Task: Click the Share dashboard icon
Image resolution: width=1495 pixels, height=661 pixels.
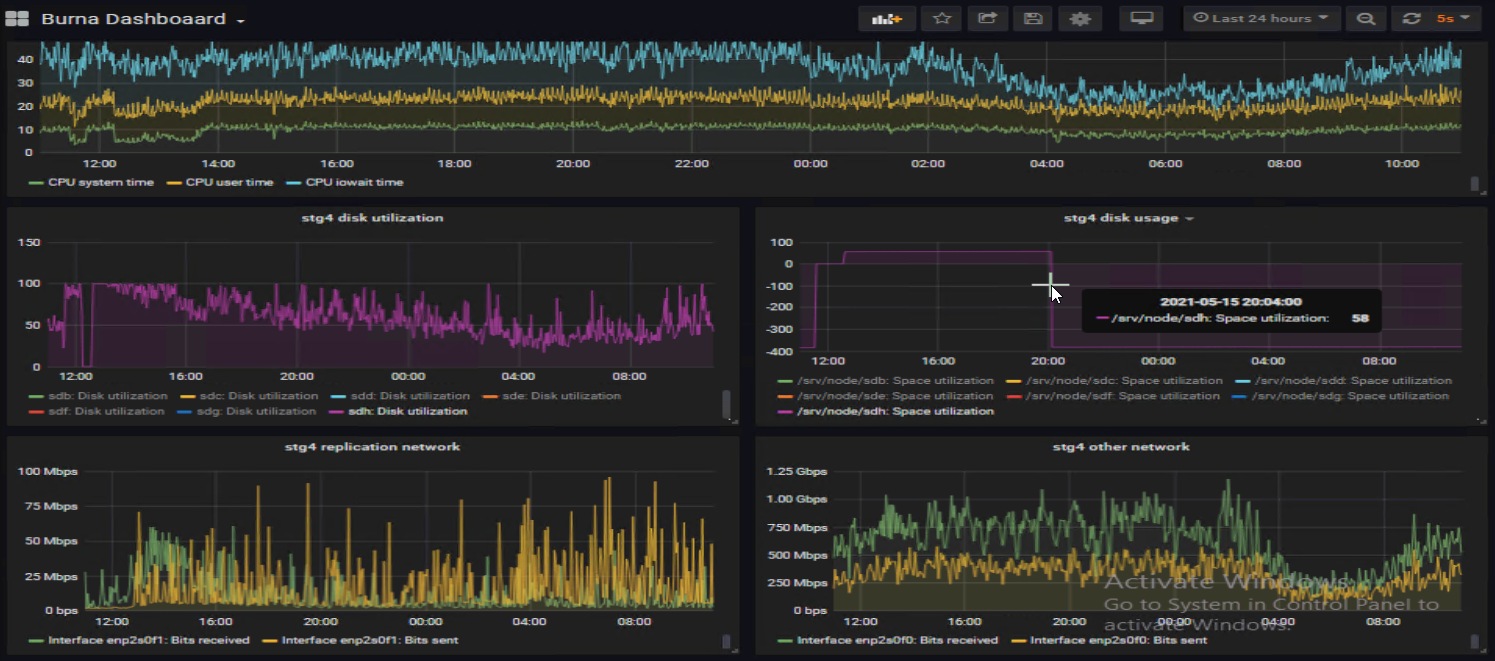Action: click(987, 19)
